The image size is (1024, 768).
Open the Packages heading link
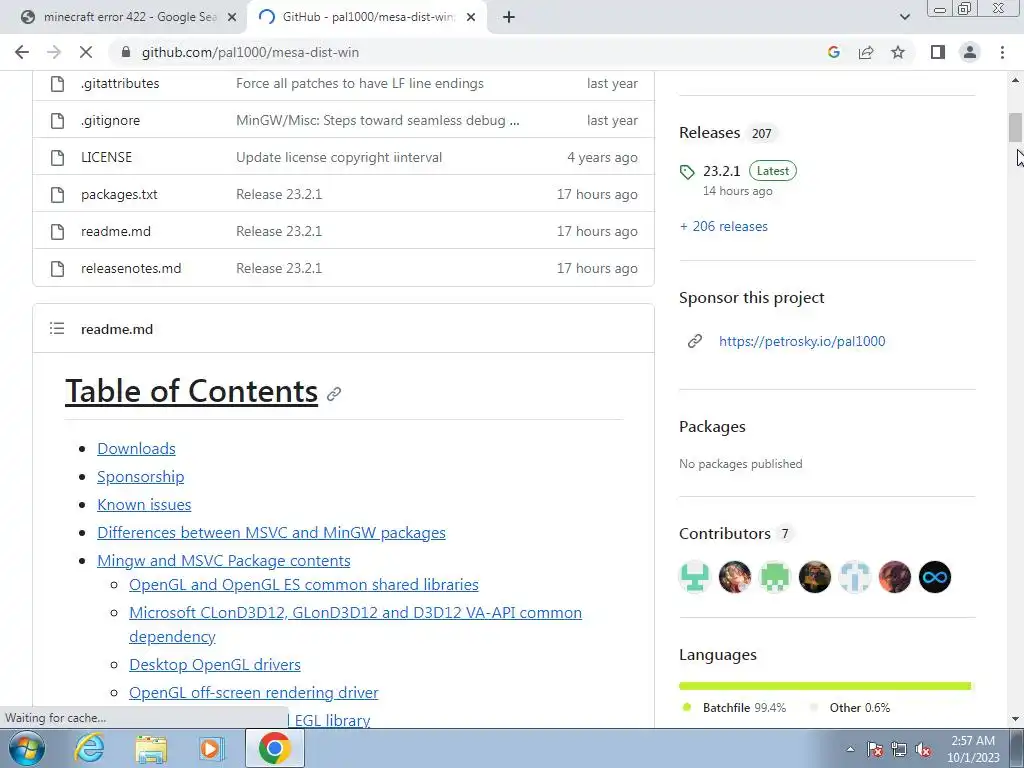(x=712, y=426)
